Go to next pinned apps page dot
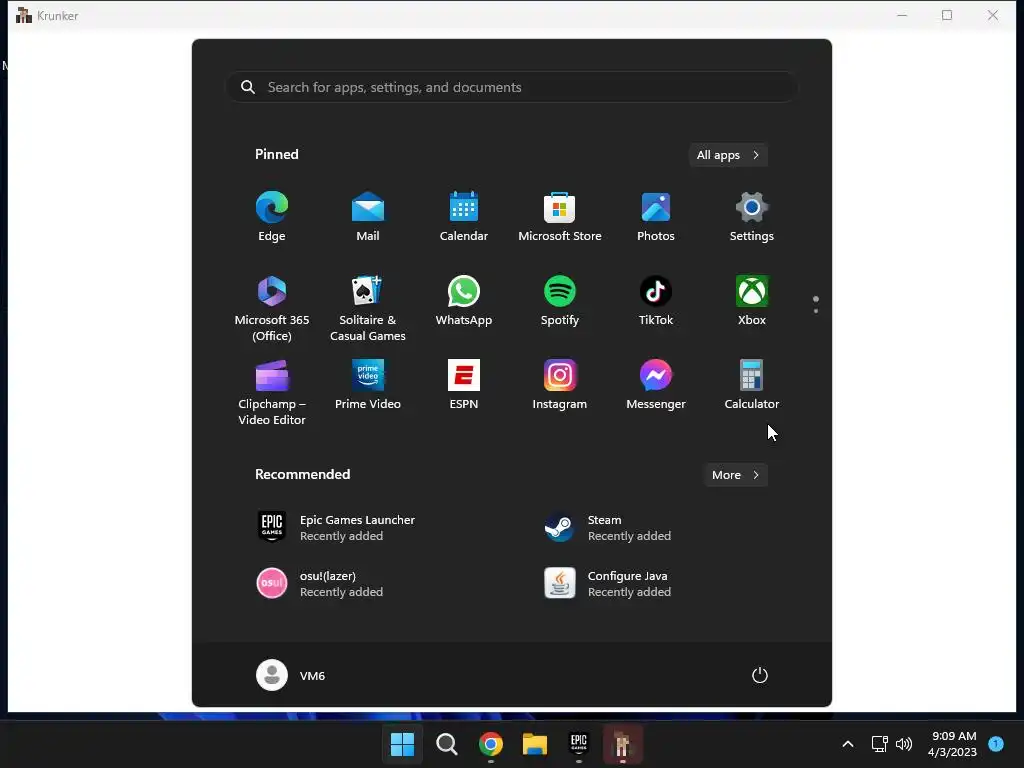This screenshot has height=768, width=1024. [x=816, y=311]
